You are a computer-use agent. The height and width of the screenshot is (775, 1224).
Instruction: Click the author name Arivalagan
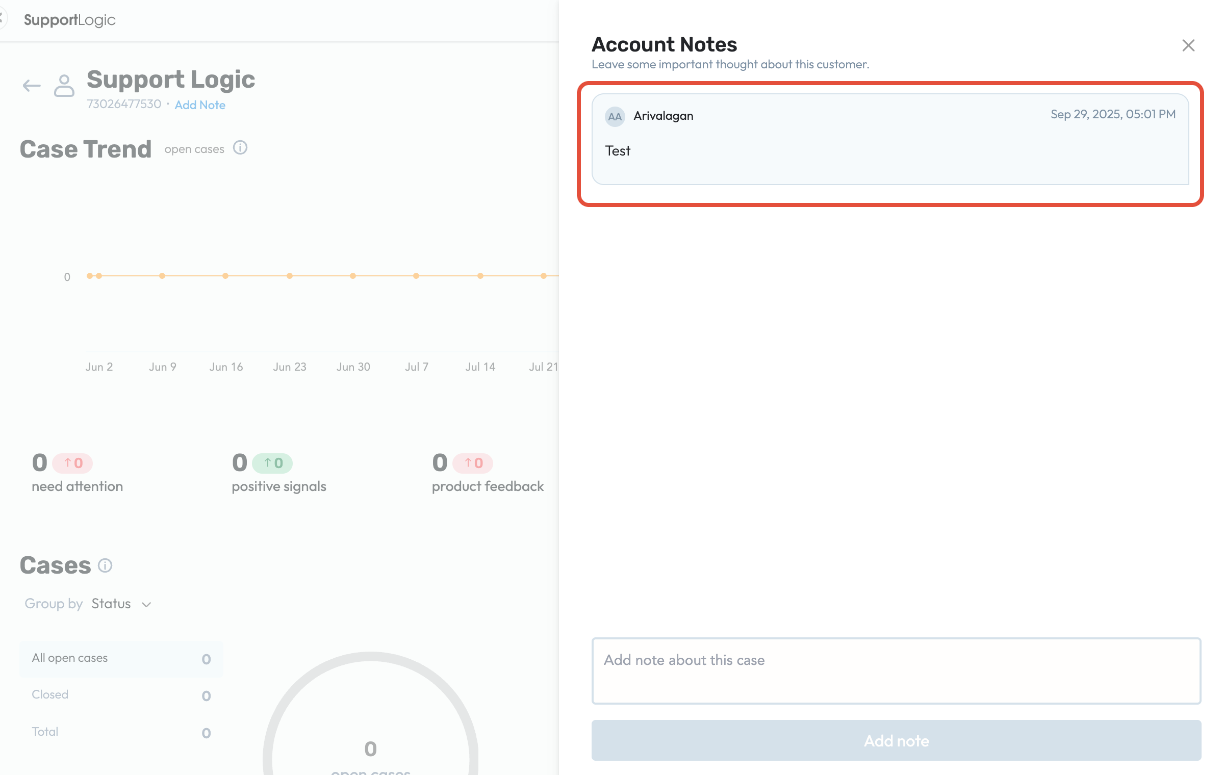[663, 116]
